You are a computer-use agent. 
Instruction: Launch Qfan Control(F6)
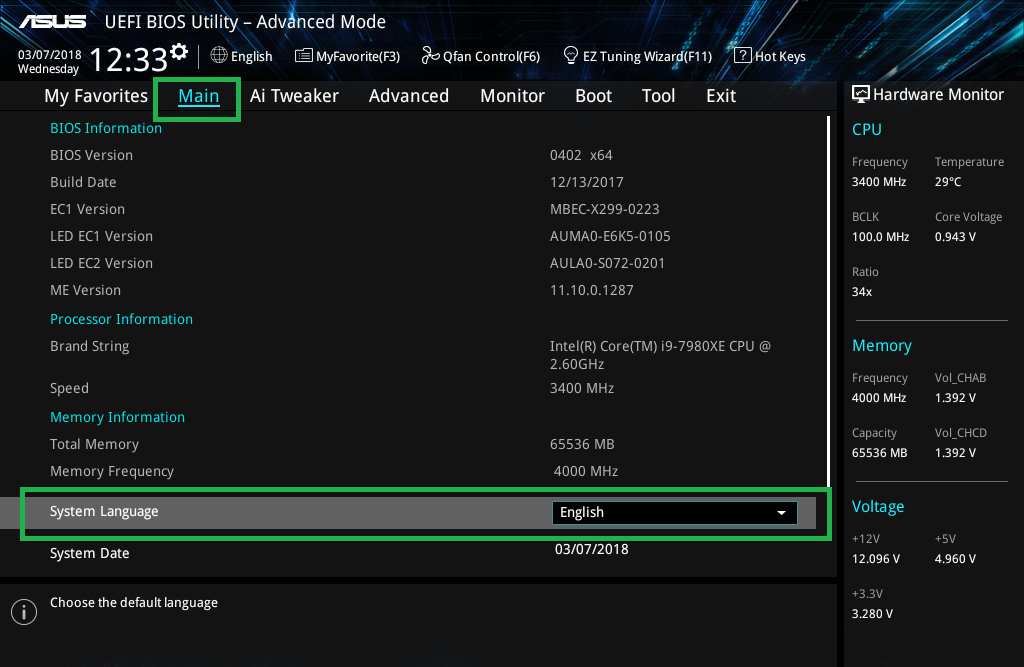(x=481, y=56)
